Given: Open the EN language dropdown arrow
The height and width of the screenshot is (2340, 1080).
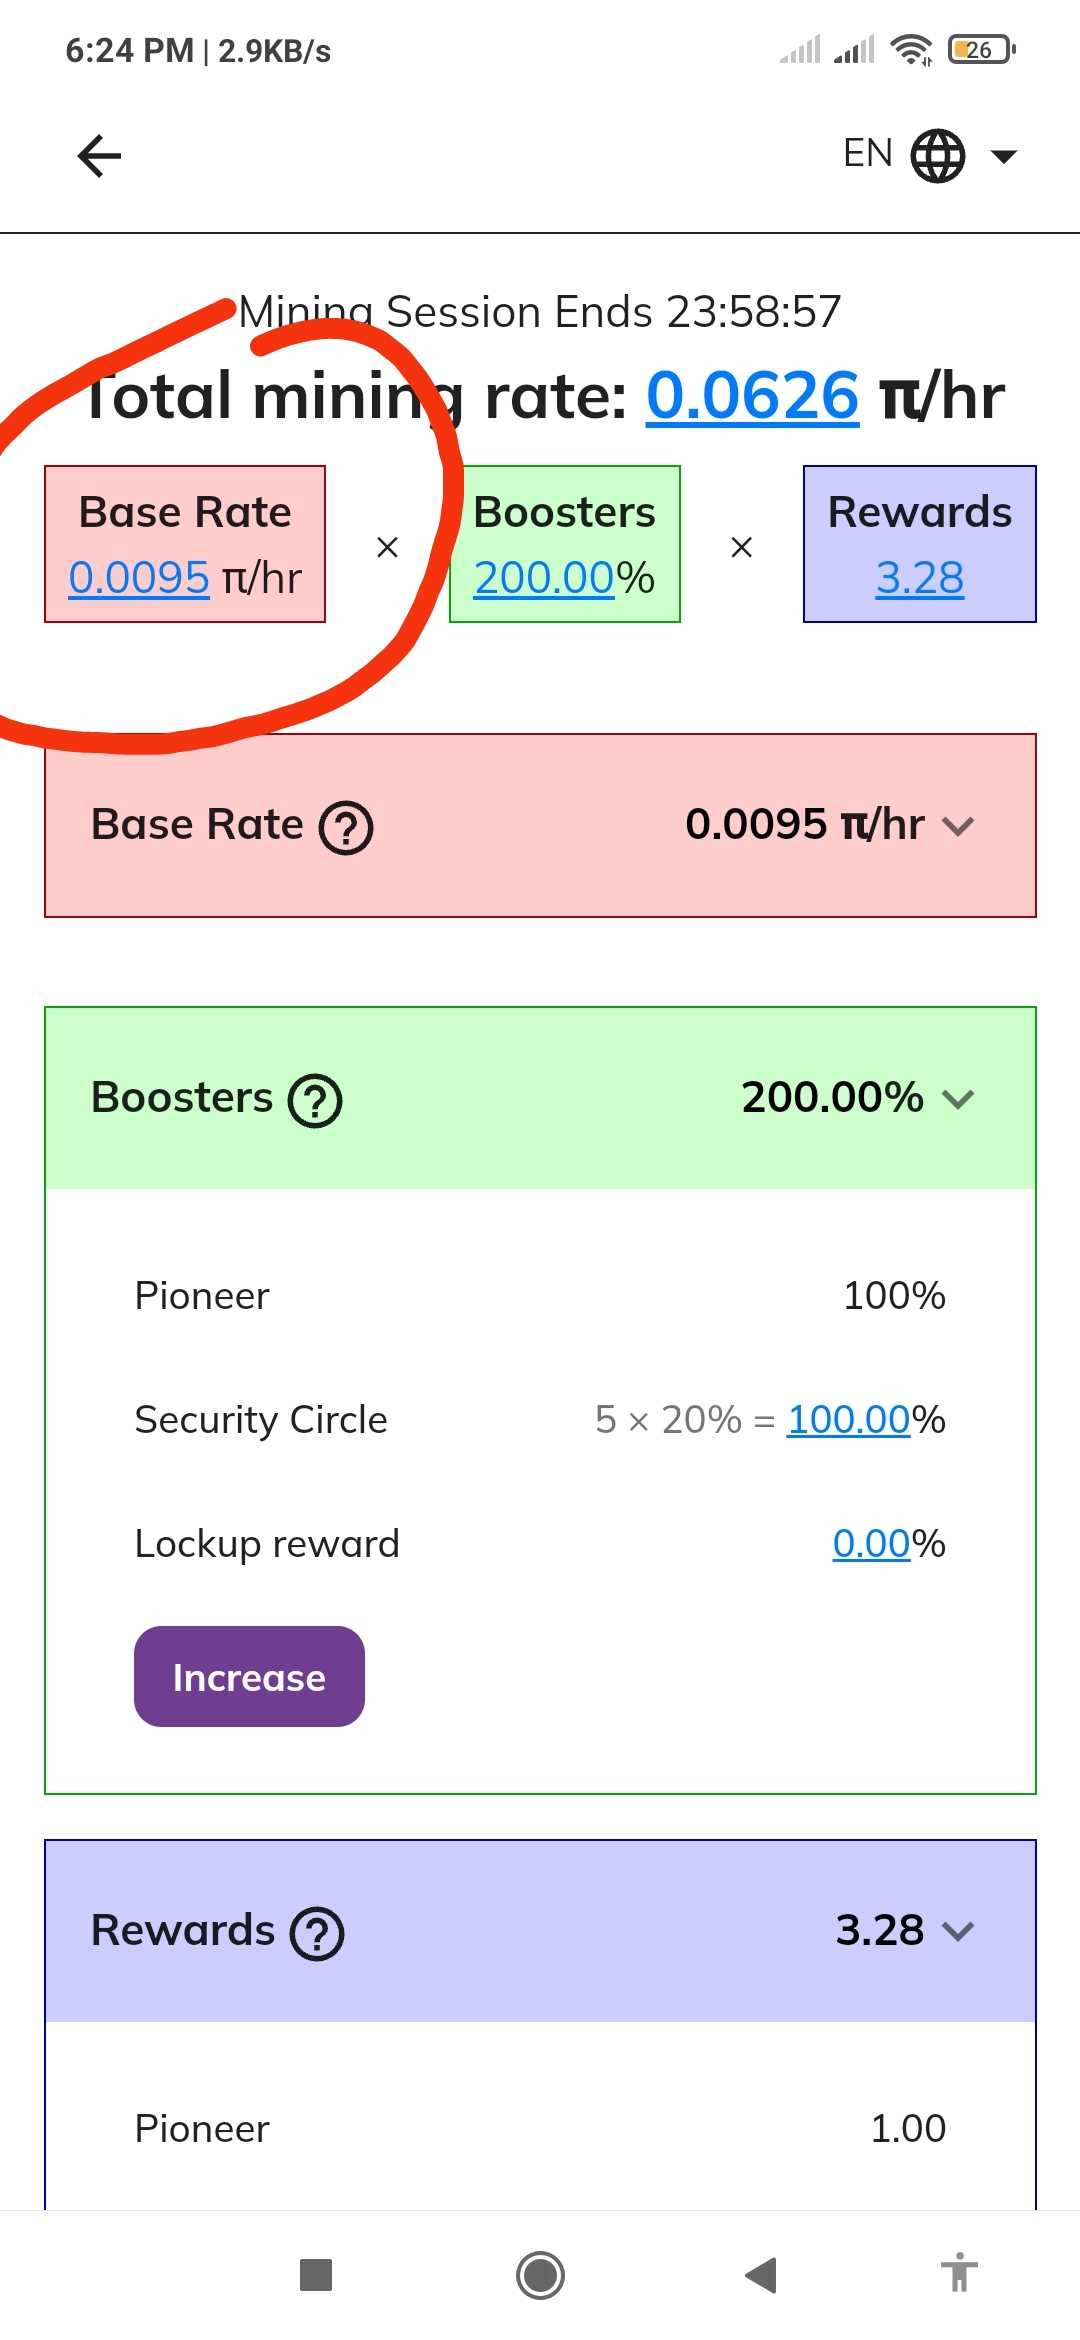Looking at the screenshot, I should coord(1003,156).
